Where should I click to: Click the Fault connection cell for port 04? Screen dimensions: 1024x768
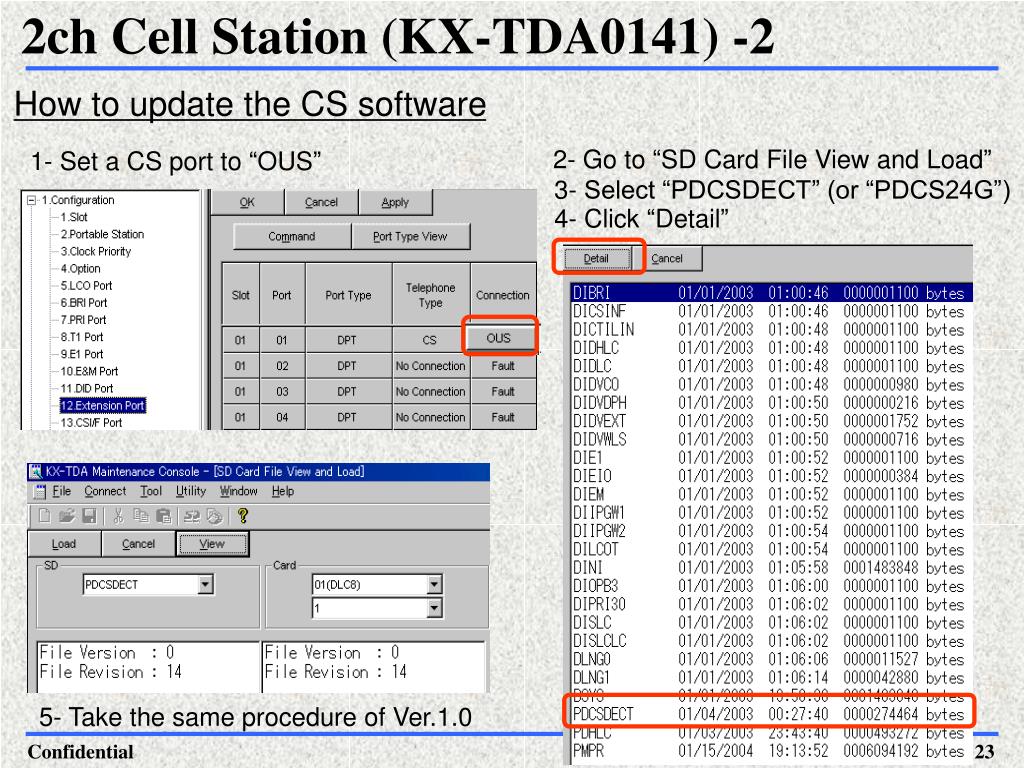pyautogui.click(x=503, y=417)
